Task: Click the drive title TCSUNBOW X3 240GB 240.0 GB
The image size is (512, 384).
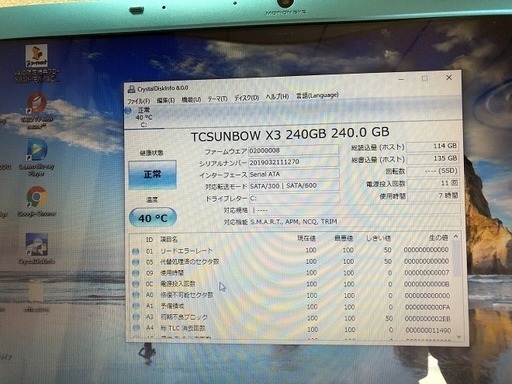Action: click(290, 134)
